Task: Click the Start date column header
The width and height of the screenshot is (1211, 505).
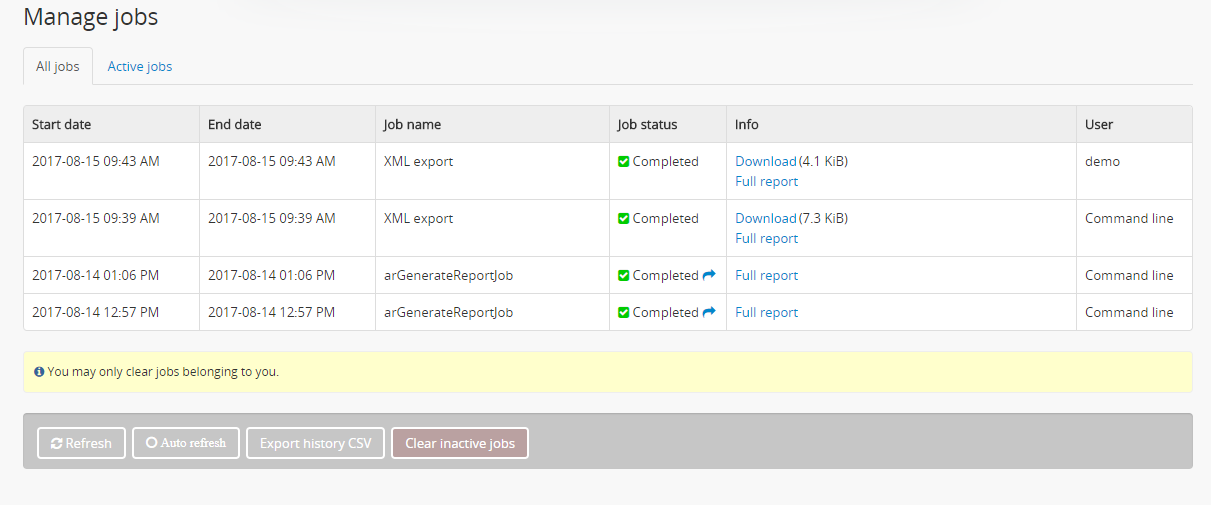Action: [62, 125]
